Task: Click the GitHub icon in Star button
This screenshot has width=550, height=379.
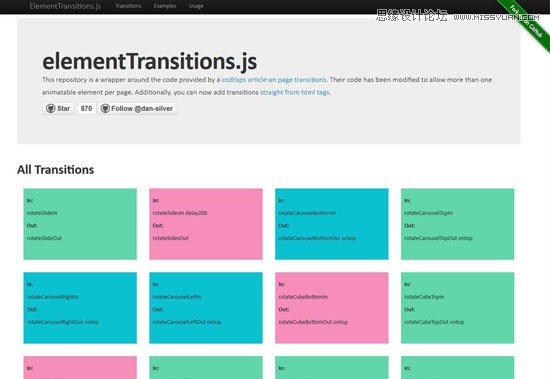Action: 51,108
